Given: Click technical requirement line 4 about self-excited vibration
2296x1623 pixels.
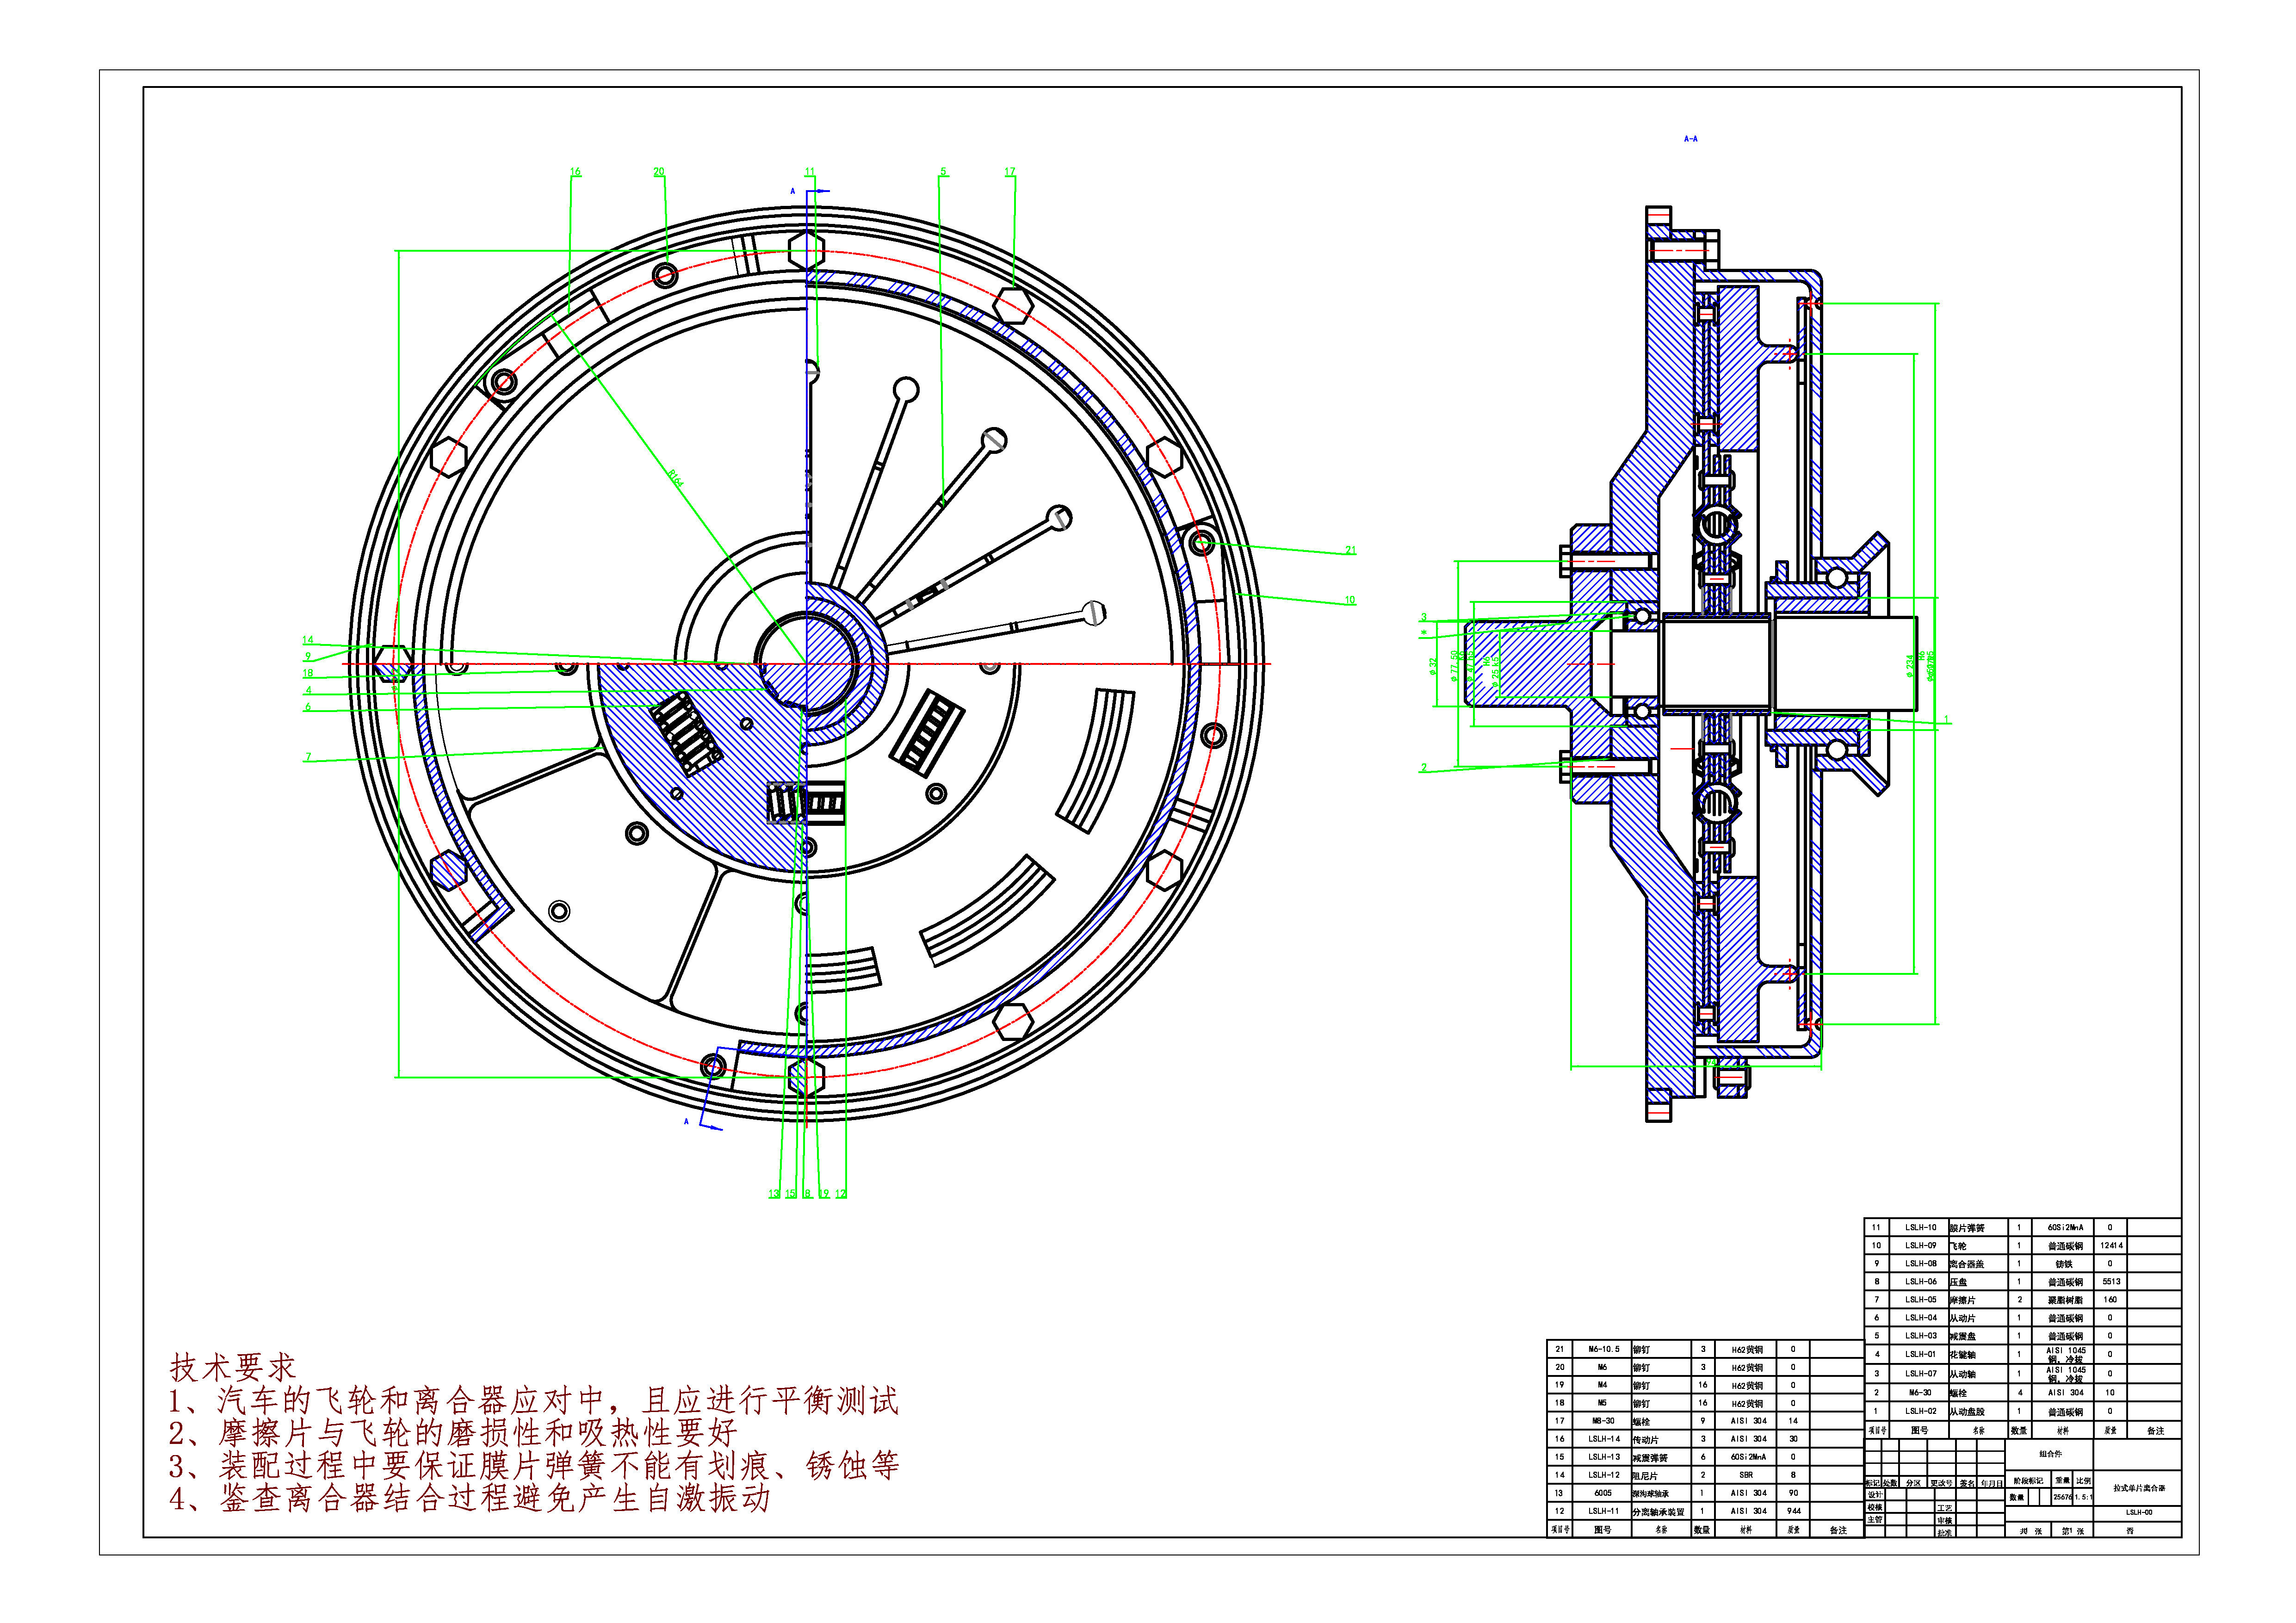Looking at the screenshot, I should click(470, 1498).
